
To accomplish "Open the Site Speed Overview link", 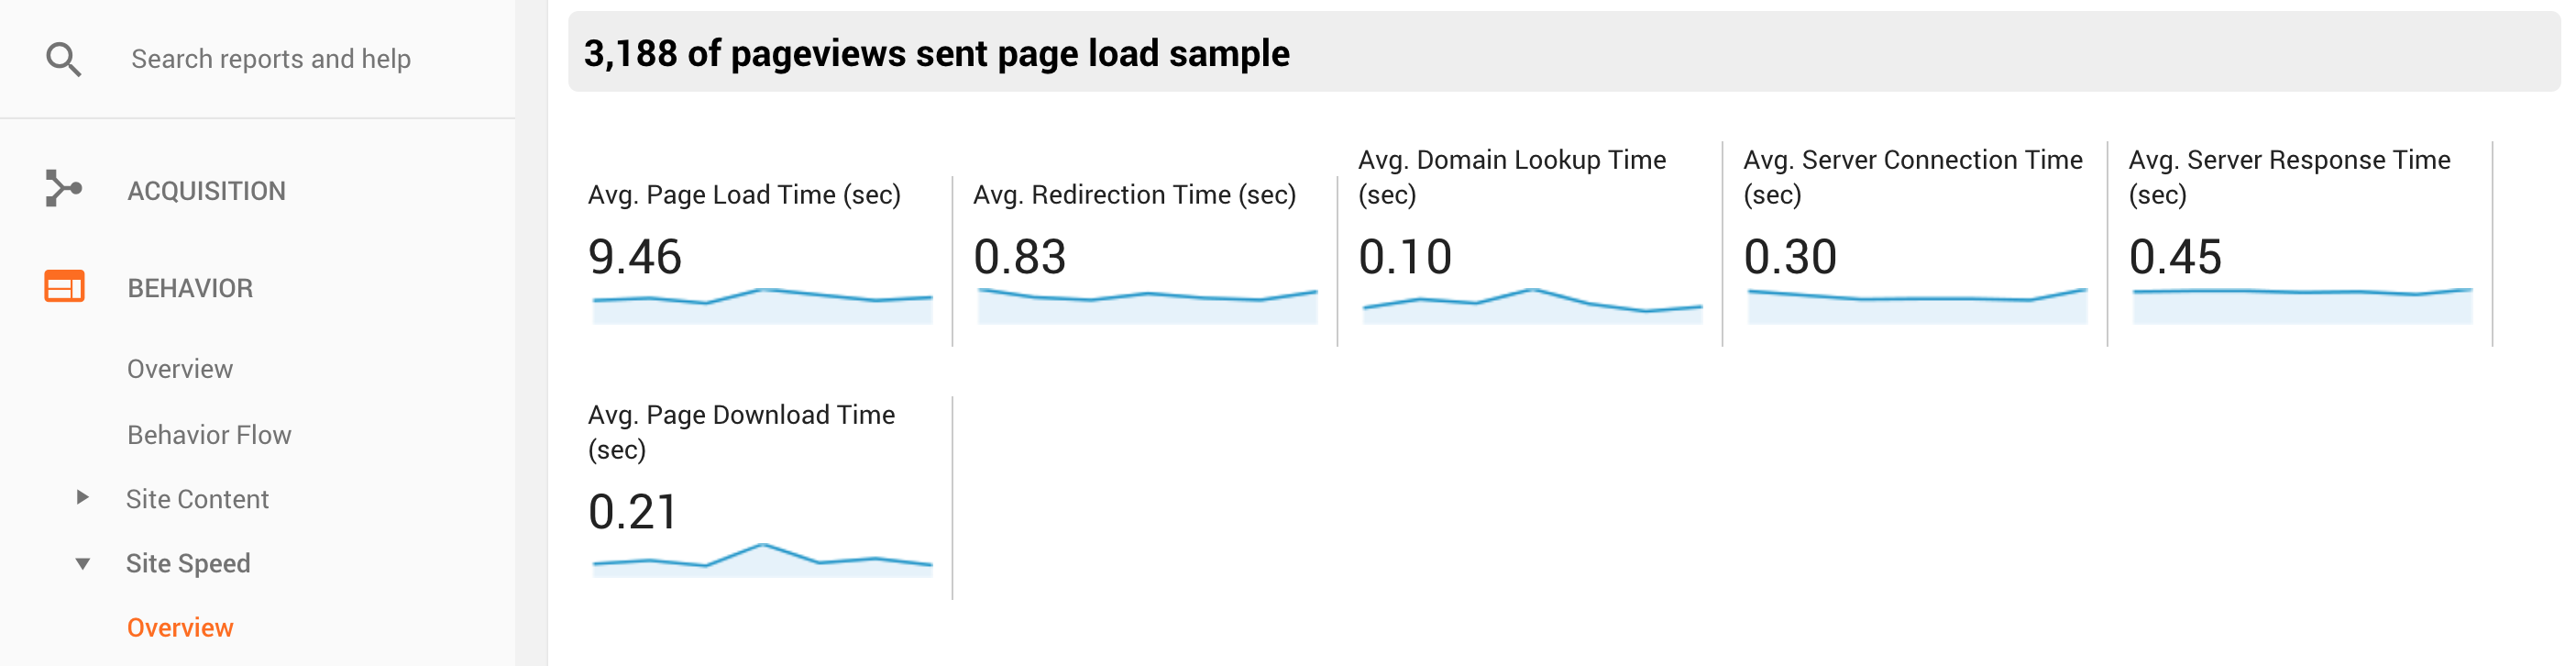I will pyautogui.click(x=180, y=628).
